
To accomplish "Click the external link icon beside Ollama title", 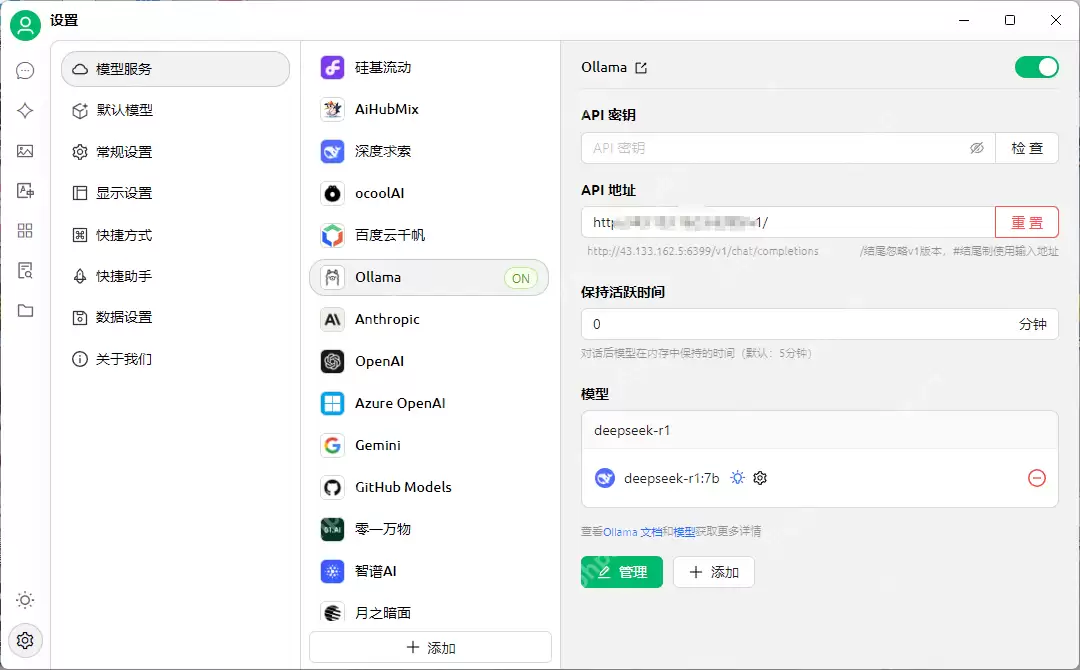I will pyautogui.click(x=640, y=67).
